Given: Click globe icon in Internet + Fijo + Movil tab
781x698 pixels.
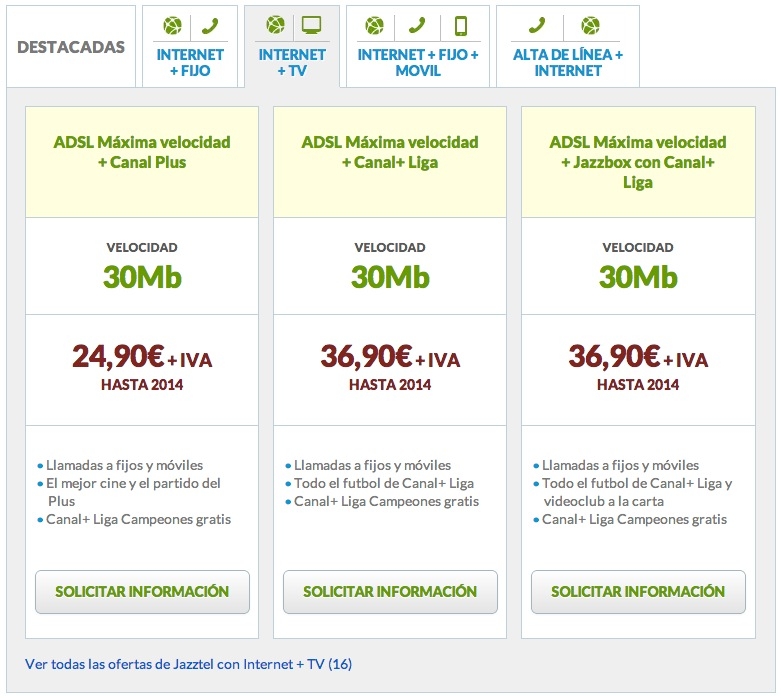Looking at the screenshot, I should (374, 25).
